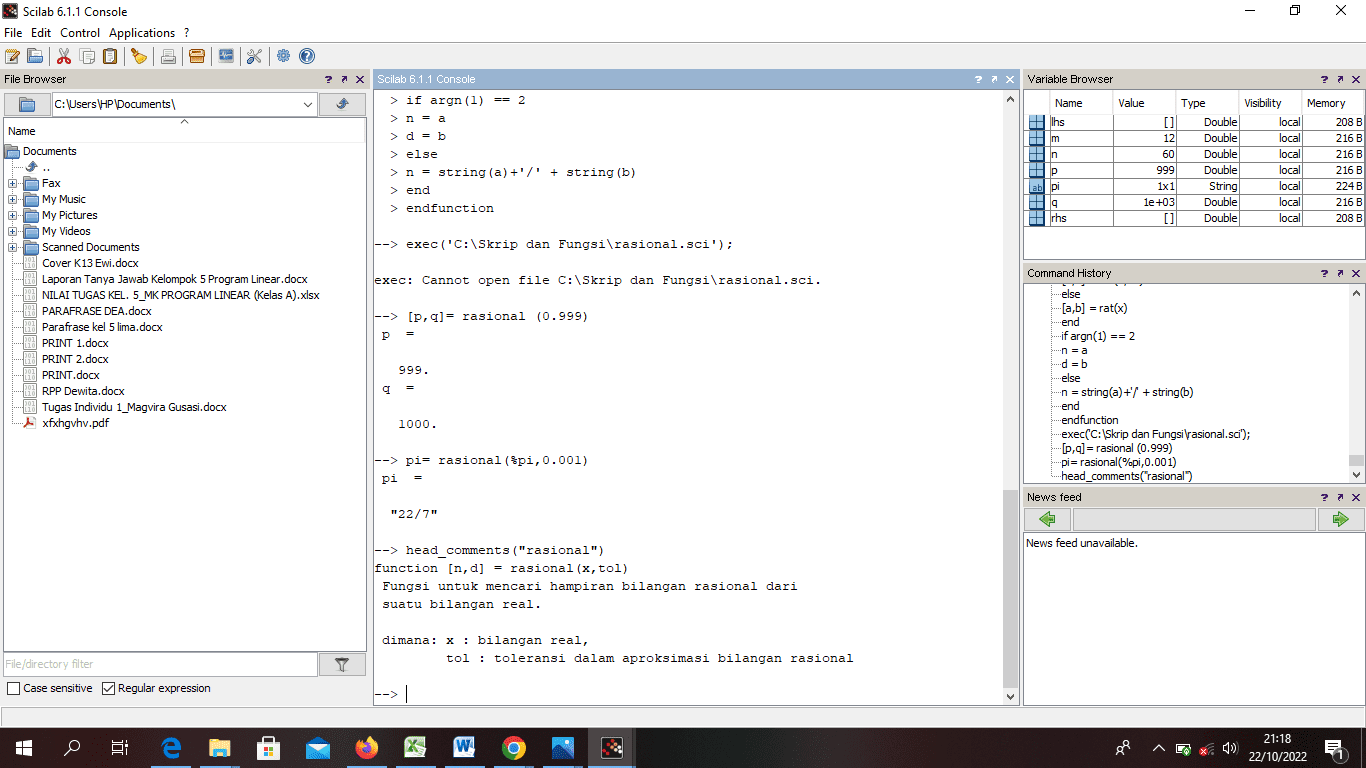Viewport: 1366px width, 768px height.
Task: Sort variables by Type column header
Action: click(1206, 103)
